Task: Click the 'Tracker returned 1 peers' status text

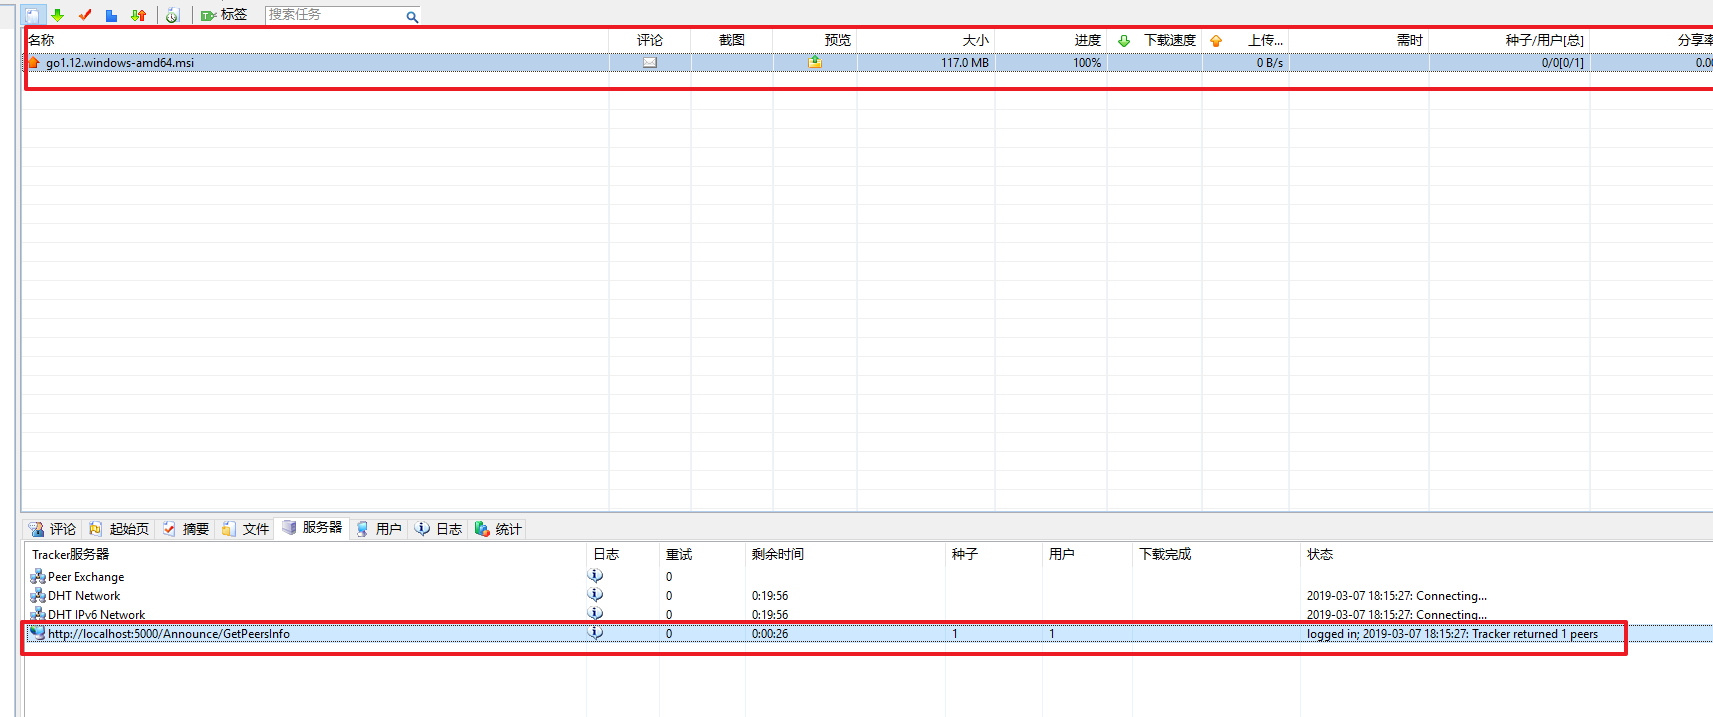Action: click(x=1535, y=634)
